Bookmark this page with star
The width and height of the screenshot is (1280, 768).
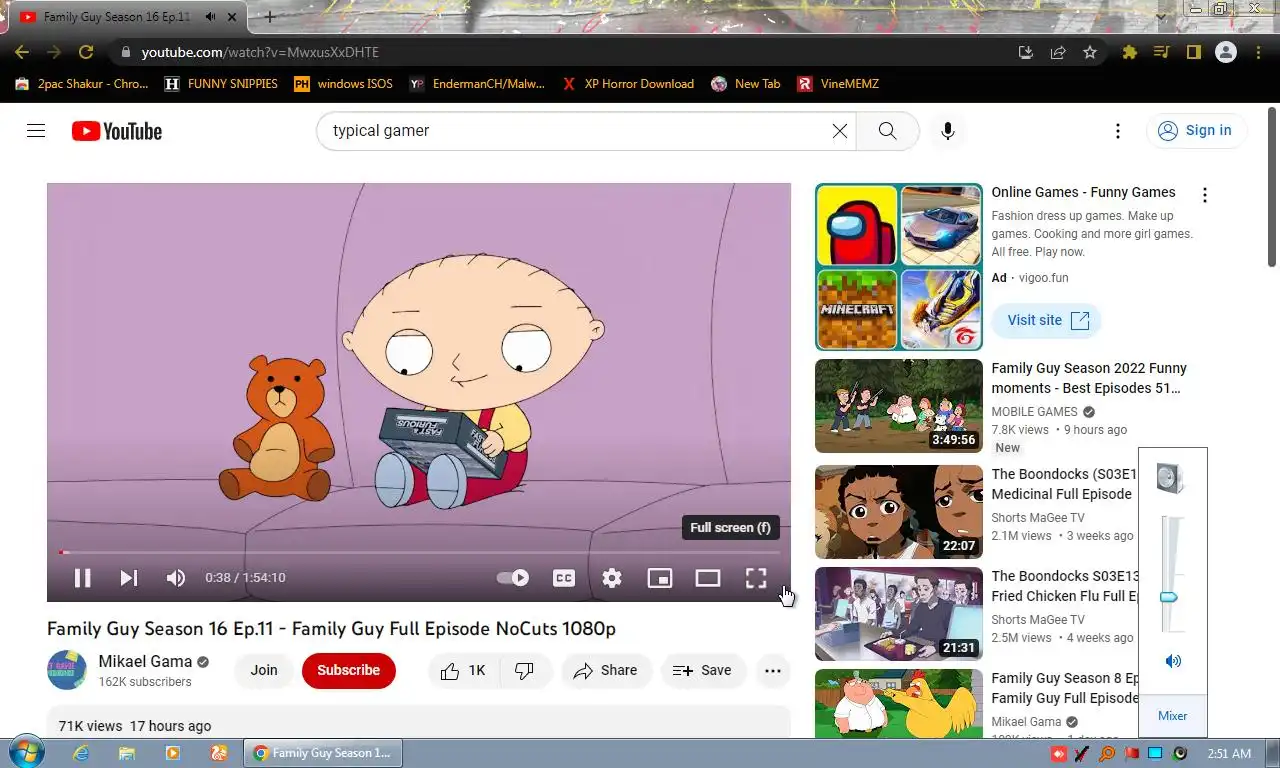click(1090, 52)
